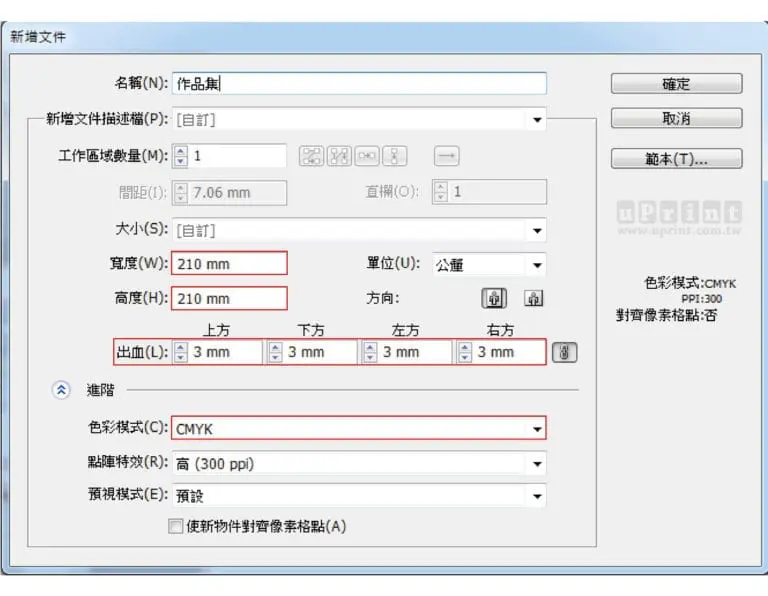Click the 確定 confirm button
The height and width of the screenshot is (596, 768).
[x=676, y=84]
